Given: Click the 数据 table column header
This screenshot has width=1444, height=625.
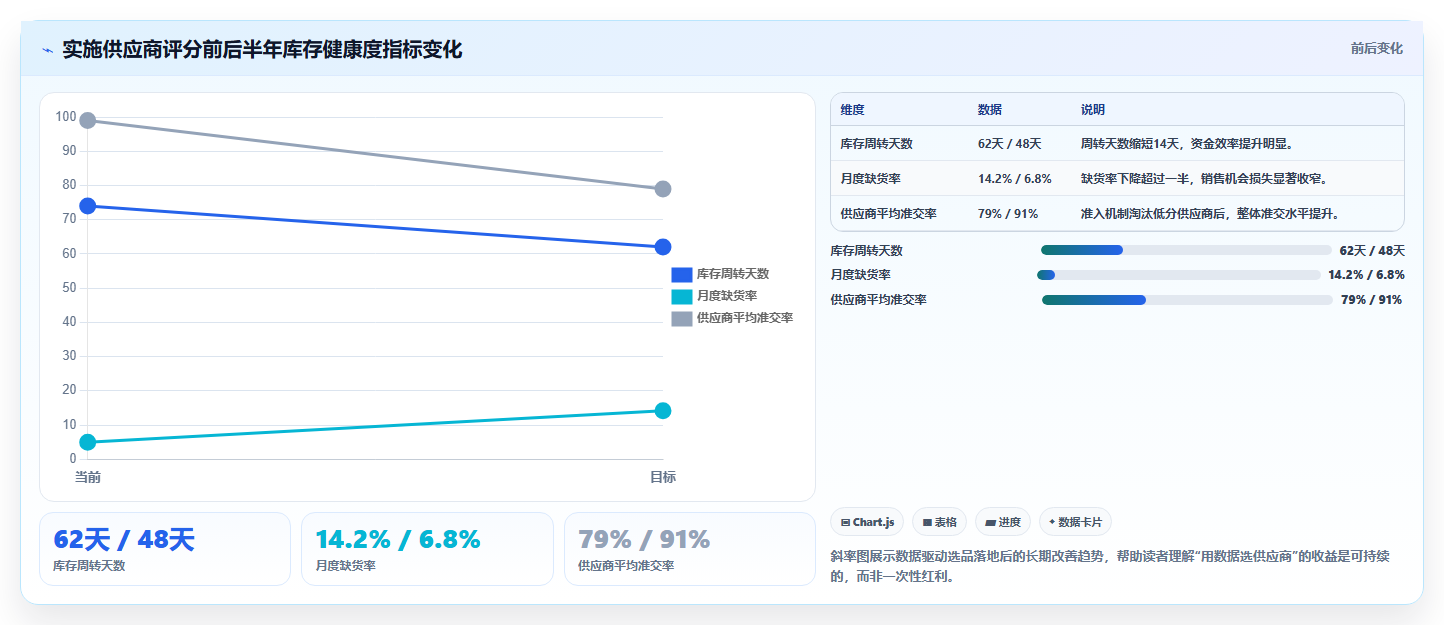Looking at the screenshot, I should tap(990, 110).
